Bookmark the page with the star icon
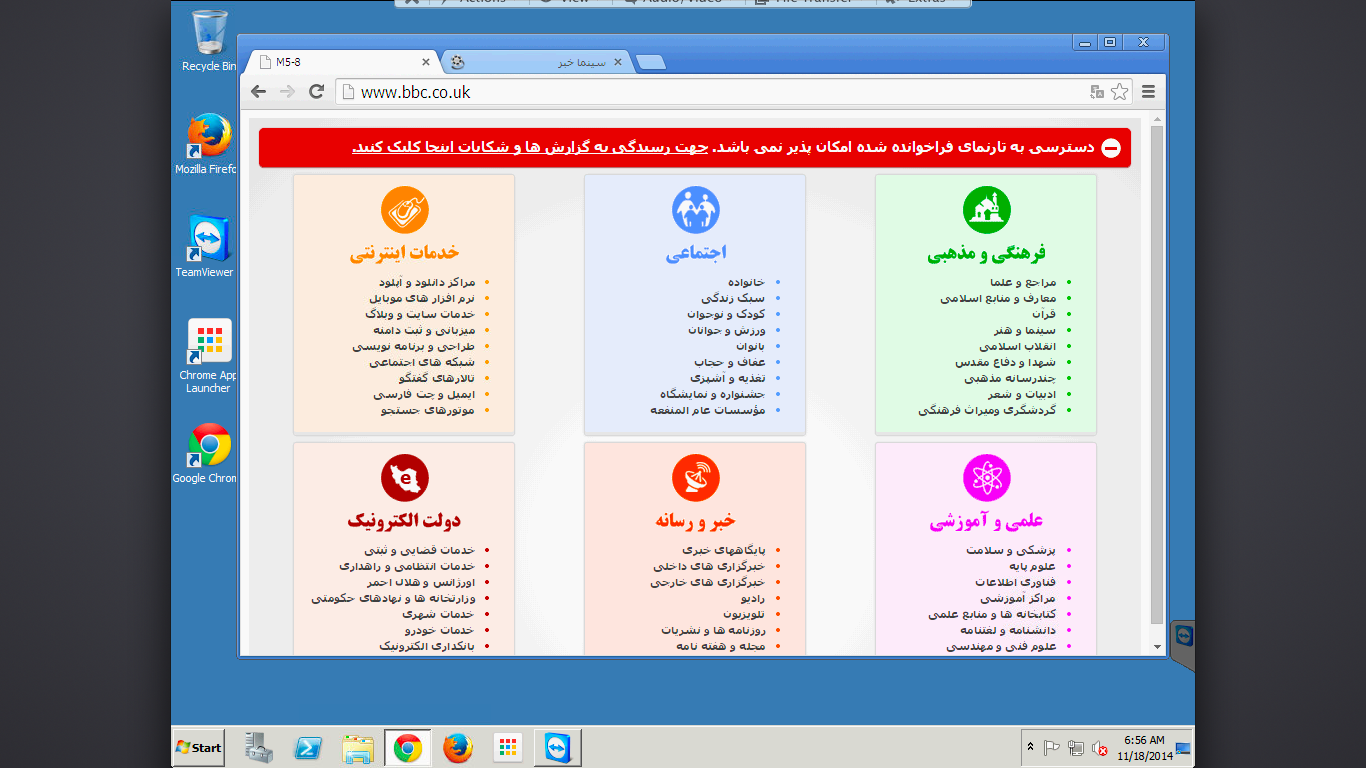1366x768 pixels. pyautogui.click(x=1119, y=92)
